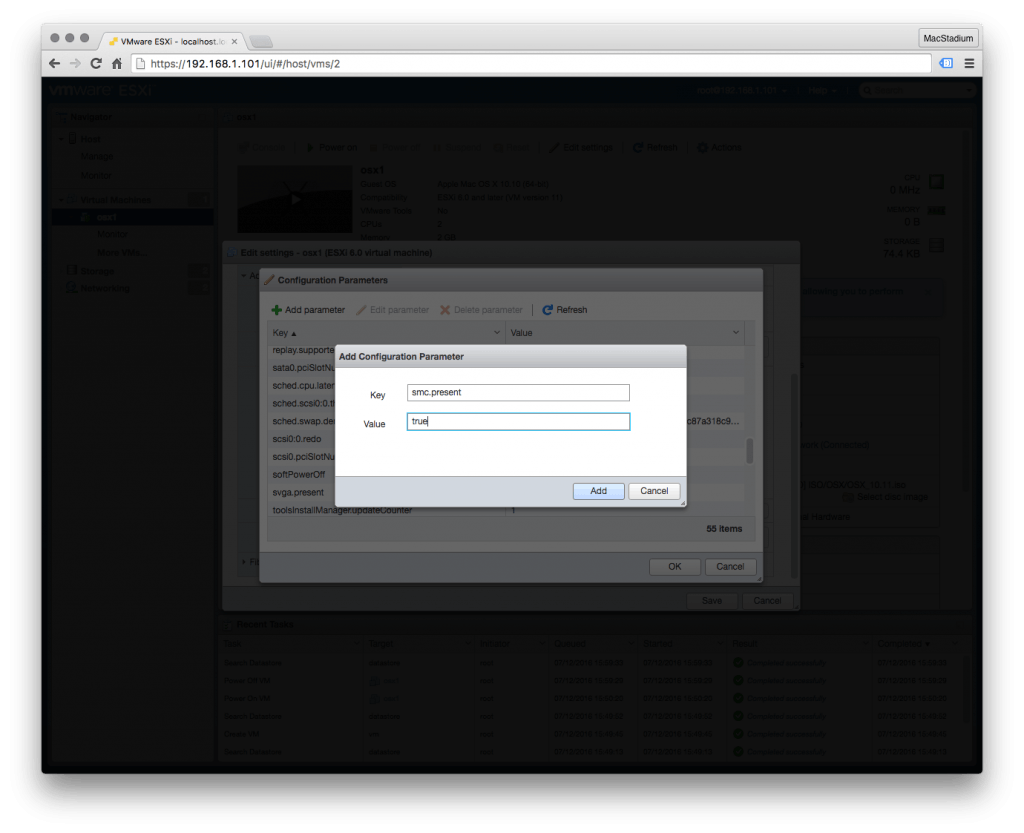This screenshot has height=833, width=1024.
Task: Use the parameter list scrollbar thumb
Action: 750,450
